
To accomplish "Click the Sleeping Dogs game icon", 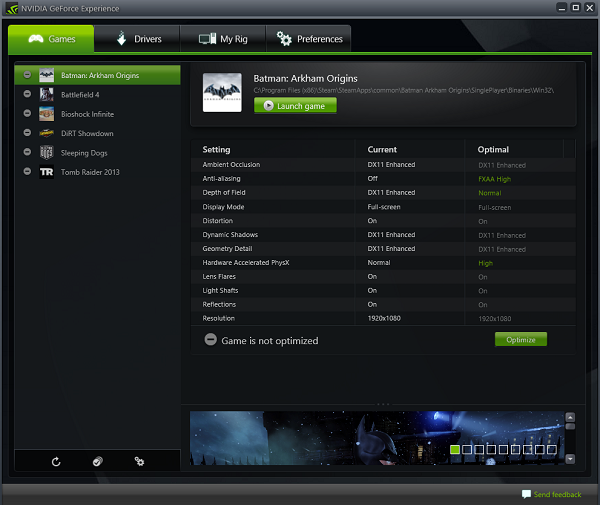I will pyautogui.click(x=46, y=153).
